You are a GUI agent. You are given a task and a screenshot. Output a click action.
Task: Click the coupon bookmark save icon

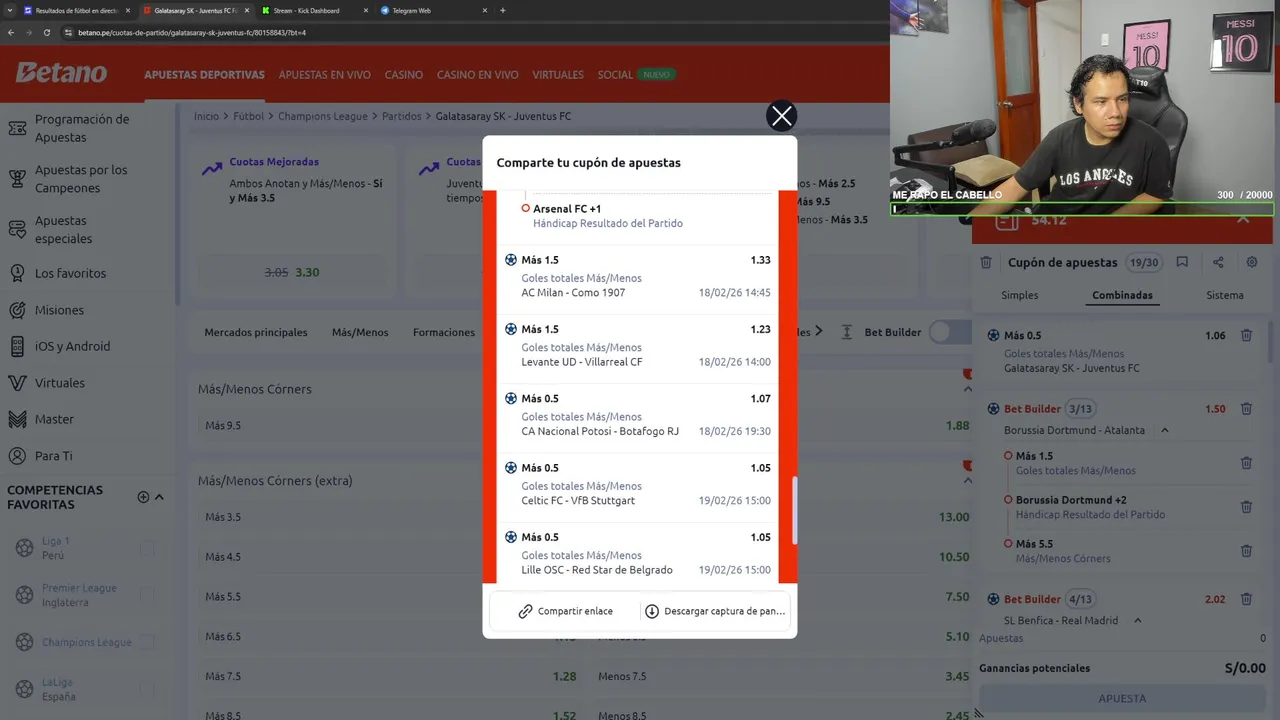point(1182,262)
